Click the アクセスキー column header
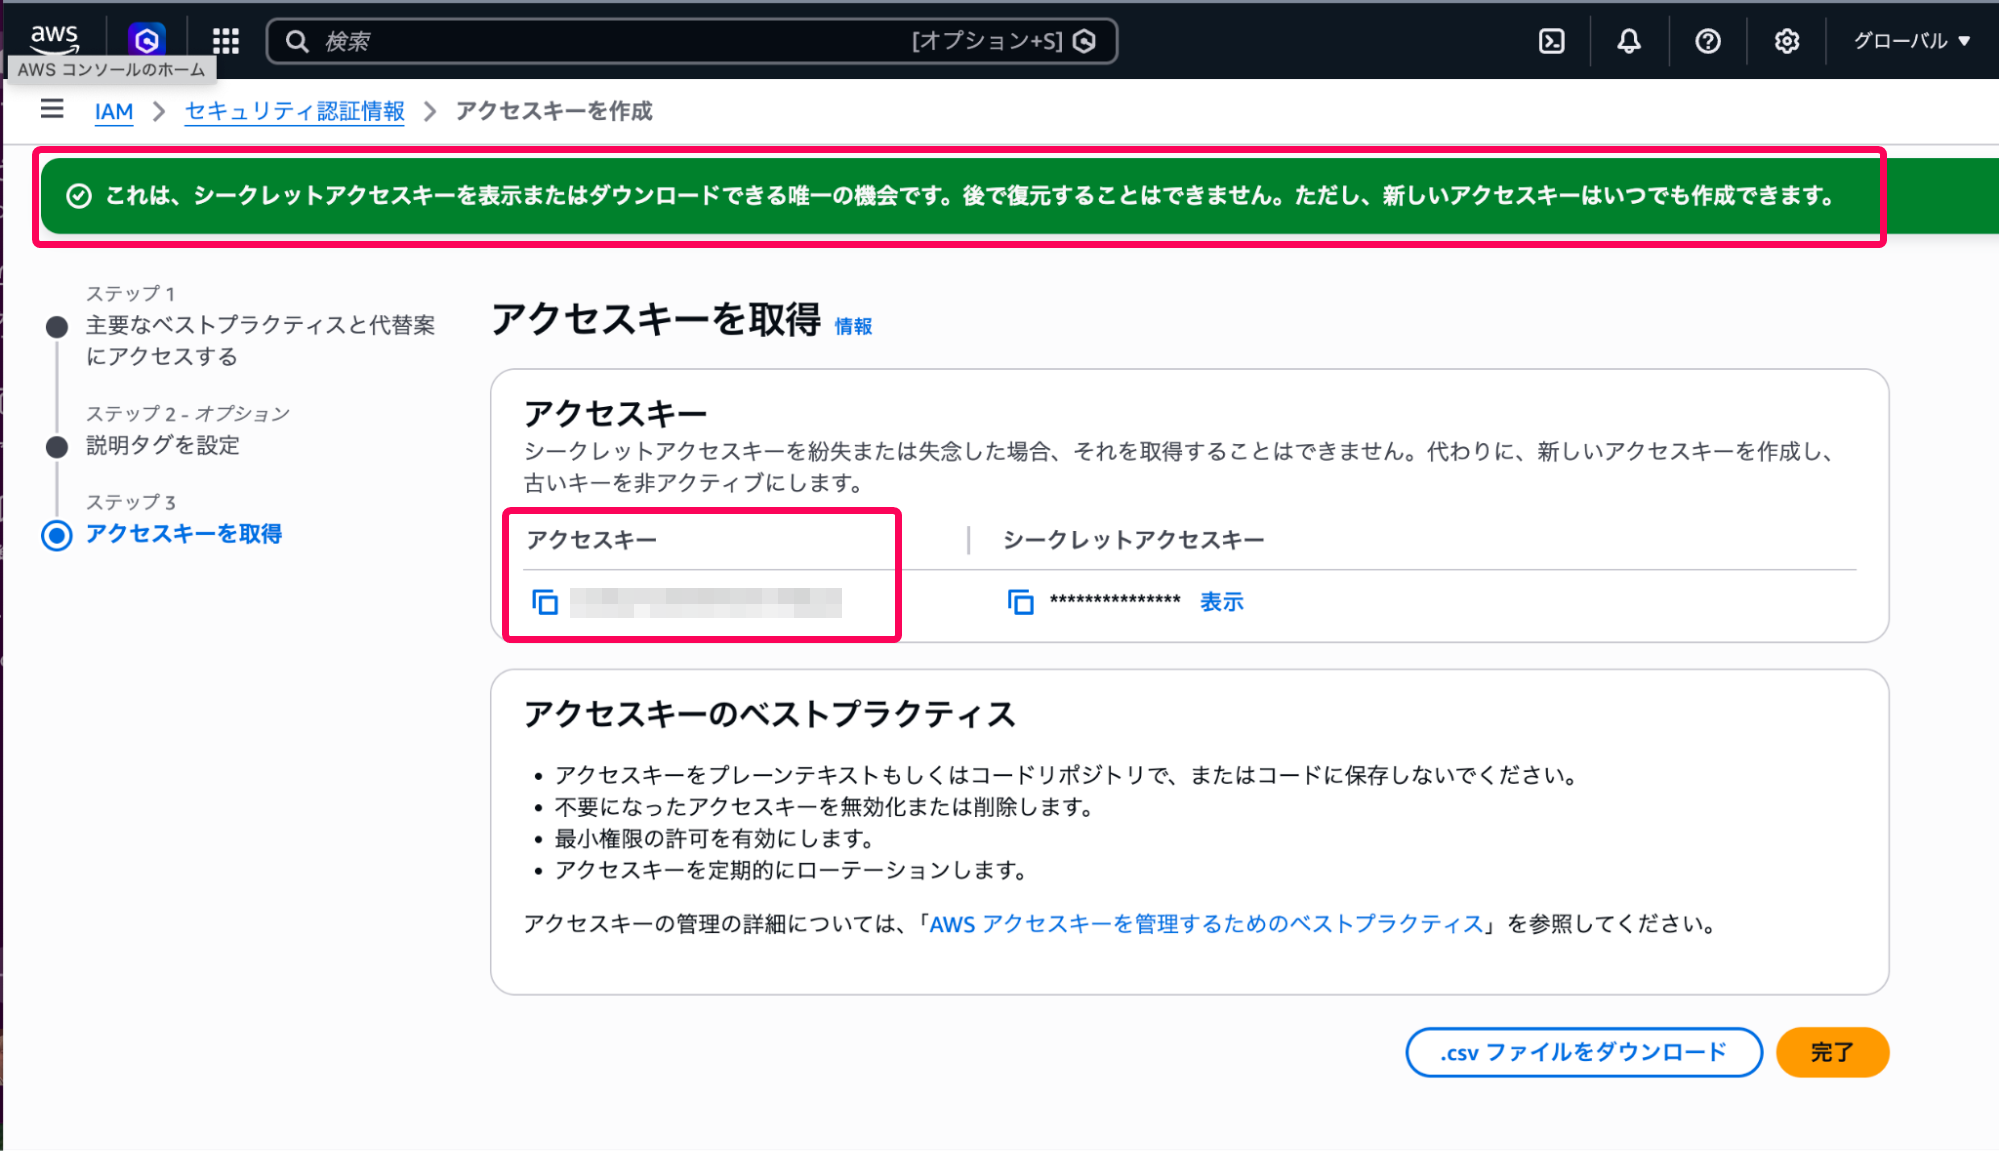Image resolution: width=1999 pixels, height=1151 pixels. tap(592, 540)
